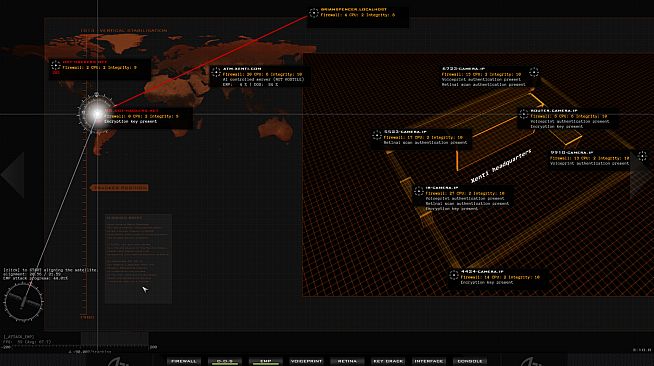Choose the VOICEPRINT tool
This screenshot has height=366, width=654.
coord(306,361)
